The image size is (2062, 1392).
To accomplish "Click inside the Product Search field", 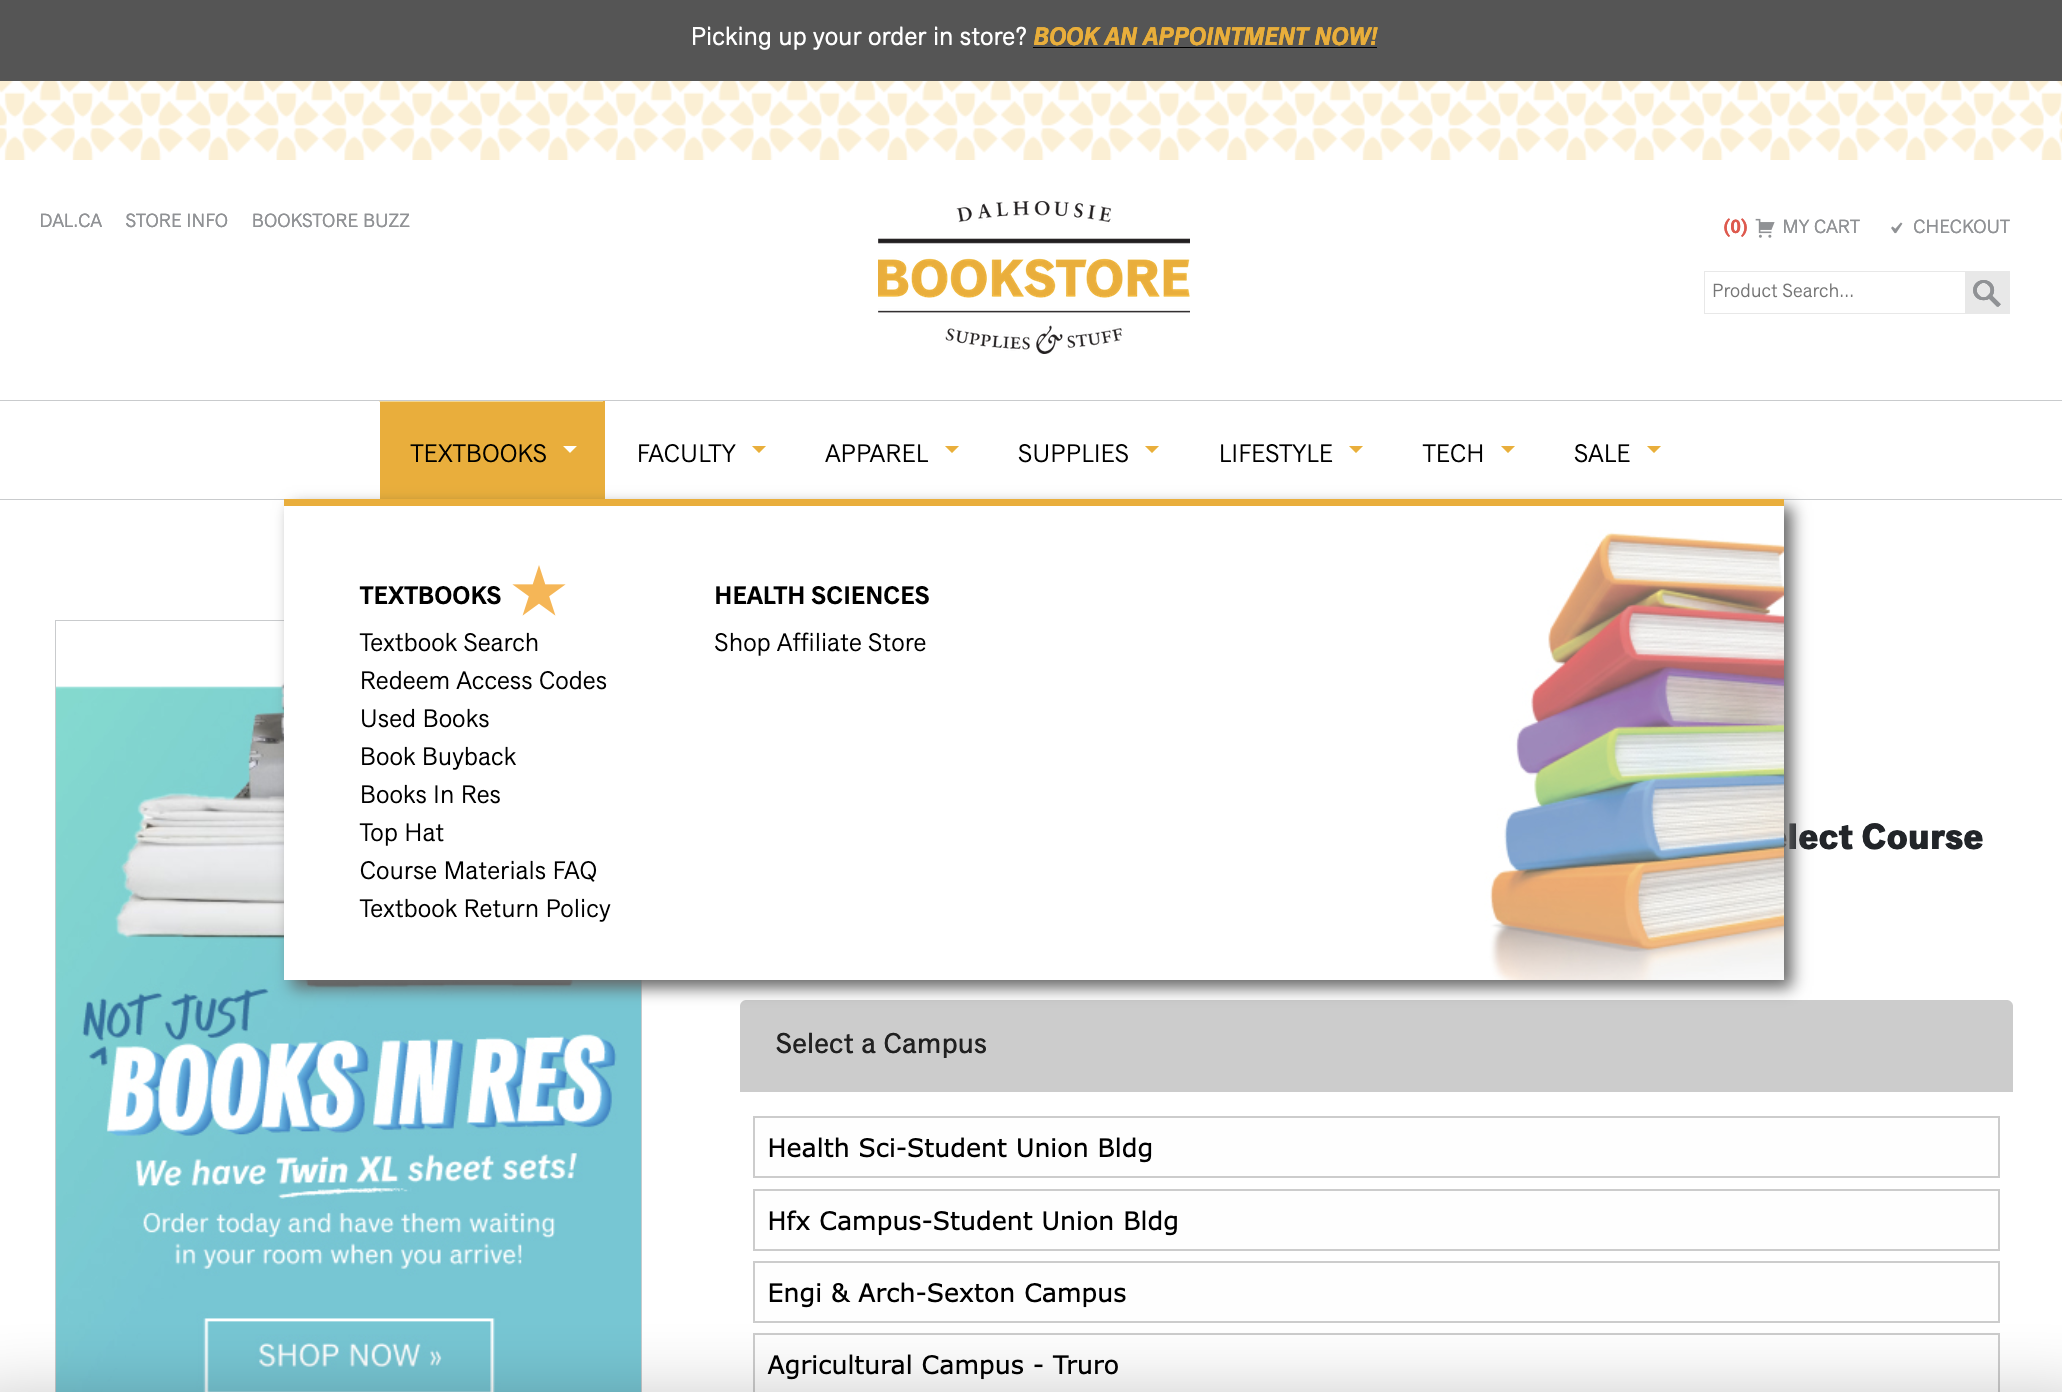I will coord(1834,292).
